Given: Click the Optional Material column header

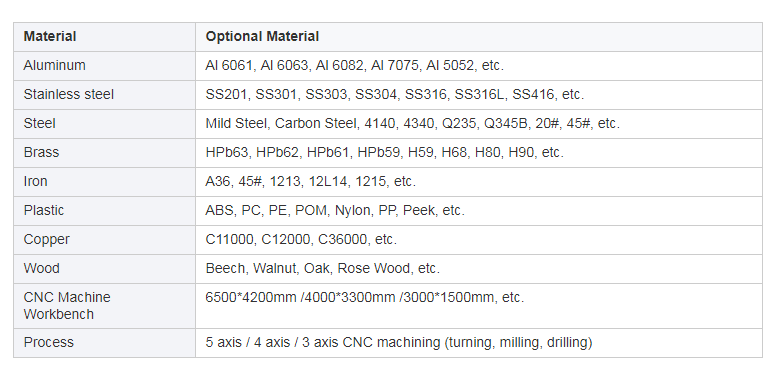Looking at the screenshot, I should coord(479,37).
